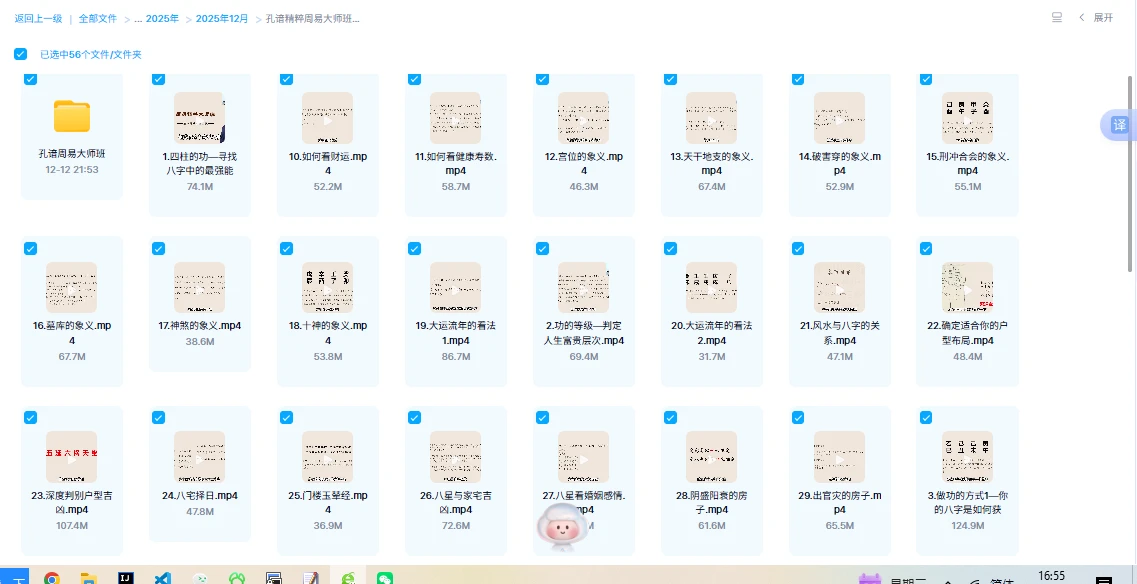Click 返回上一级 to go back

point(38,19)
